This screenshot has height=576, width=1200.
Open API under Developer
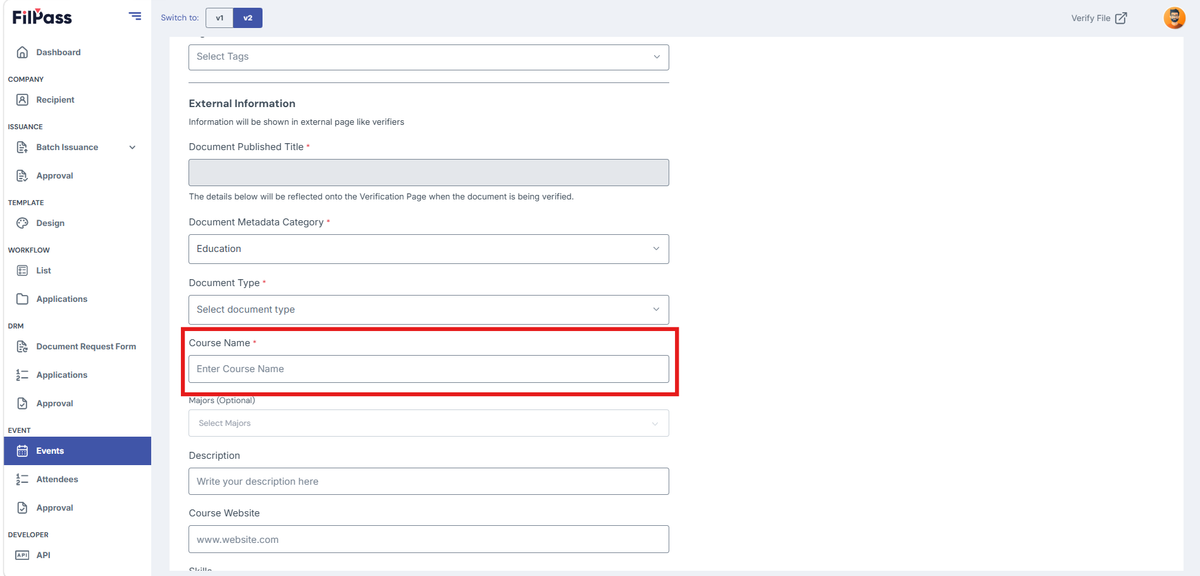(43, 555)
